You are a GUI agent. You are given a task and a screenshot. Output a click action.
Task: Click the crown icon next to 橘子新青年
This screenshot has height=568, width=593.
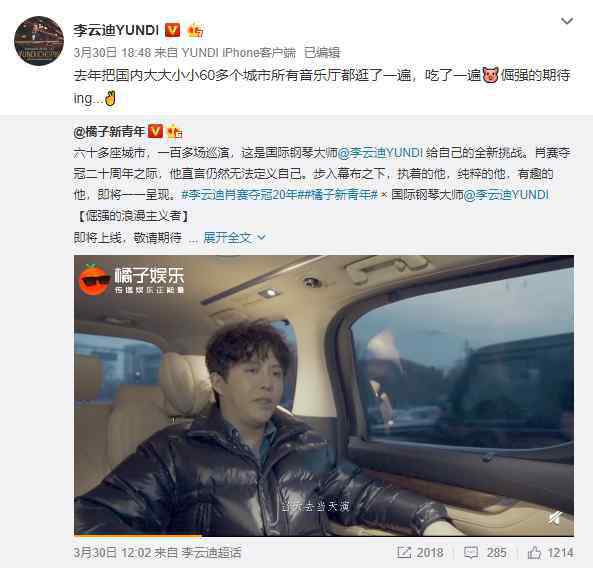pyautogui.click(x=174, y=131)
